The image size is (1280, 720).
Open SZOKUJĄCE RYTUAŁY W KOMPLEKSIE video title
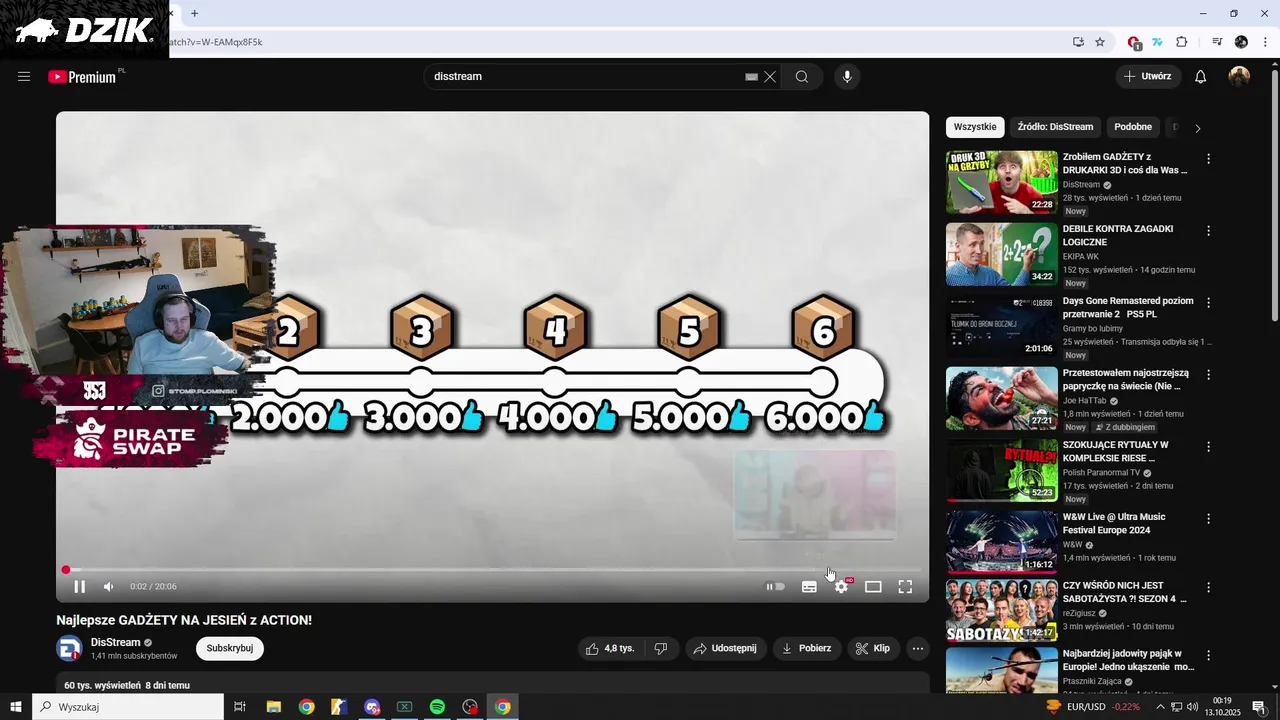(x=1116, y=451)
